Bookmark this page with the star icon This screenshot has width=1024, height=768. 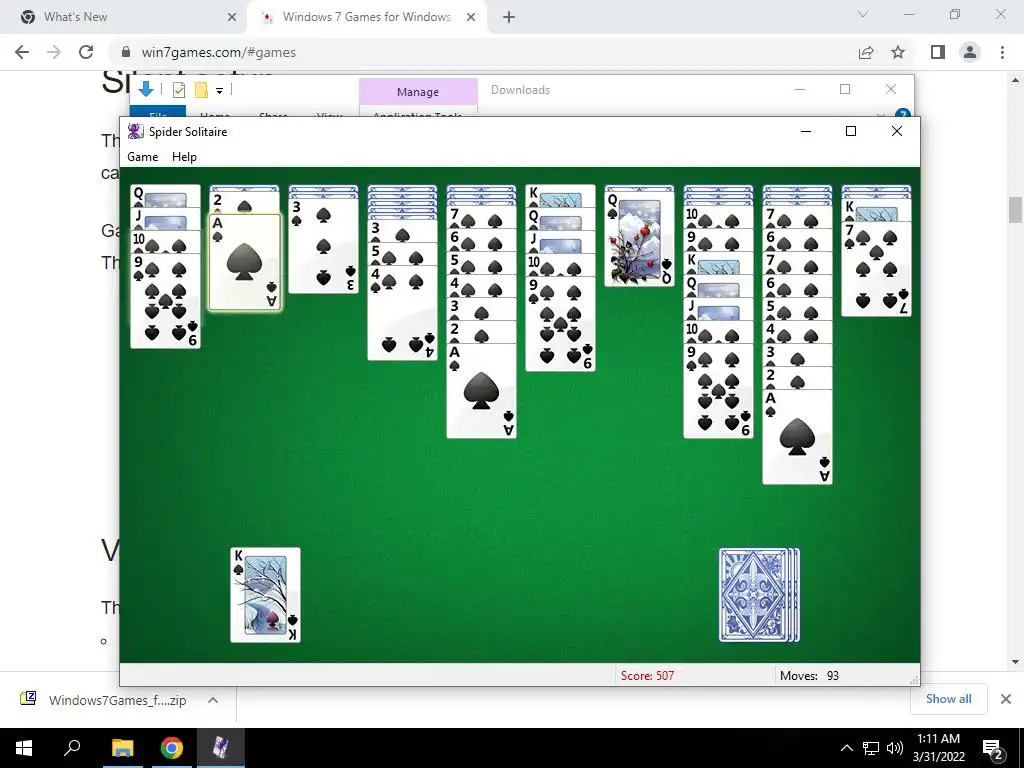point(898,52)
